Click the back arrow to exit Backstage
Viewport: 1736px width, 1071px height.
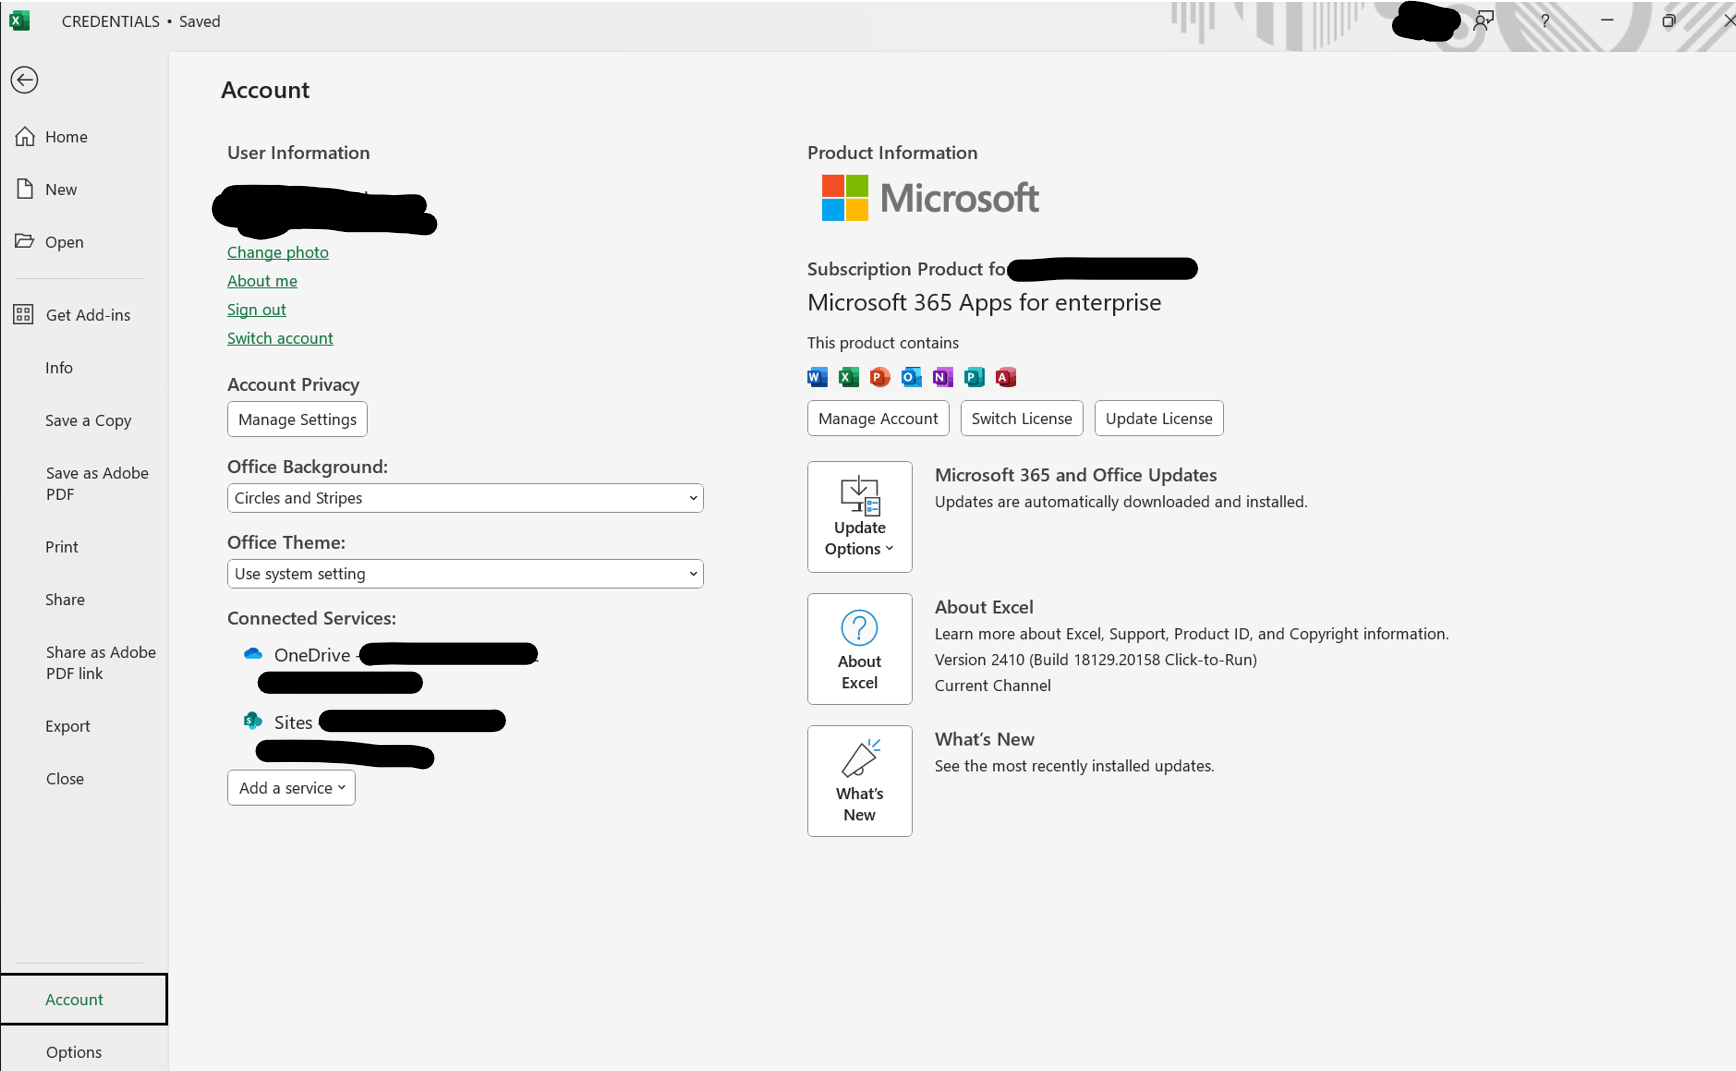point(25,80)
